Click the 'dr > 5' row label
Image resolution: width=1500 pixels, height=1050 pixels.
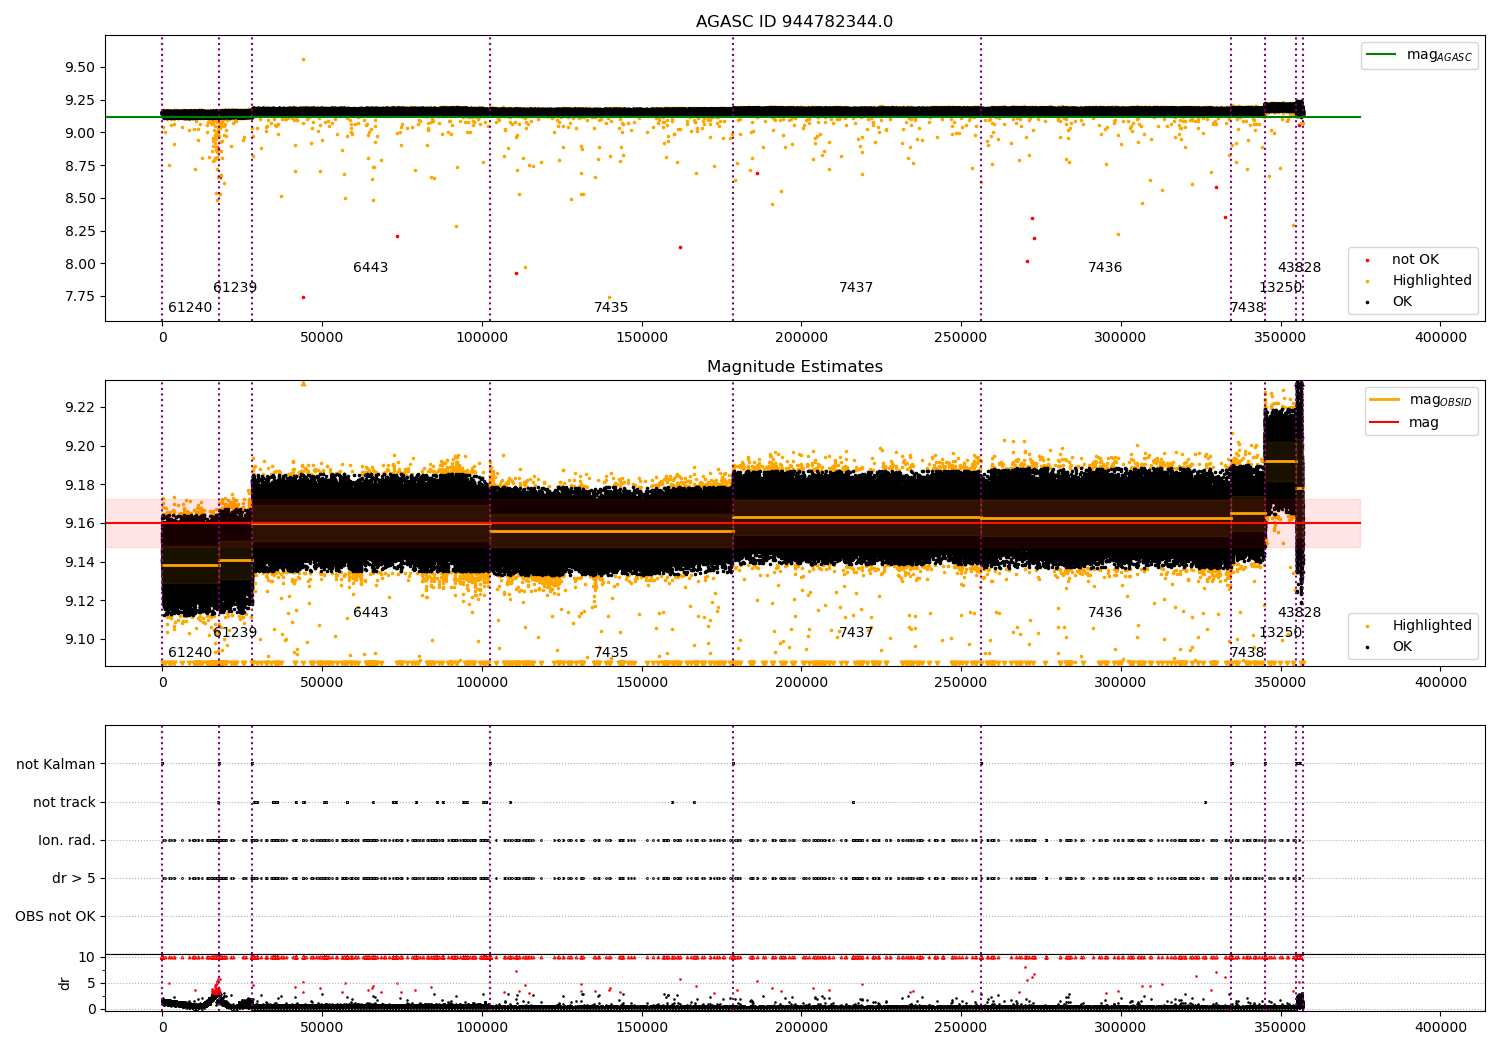coord(74,878)
